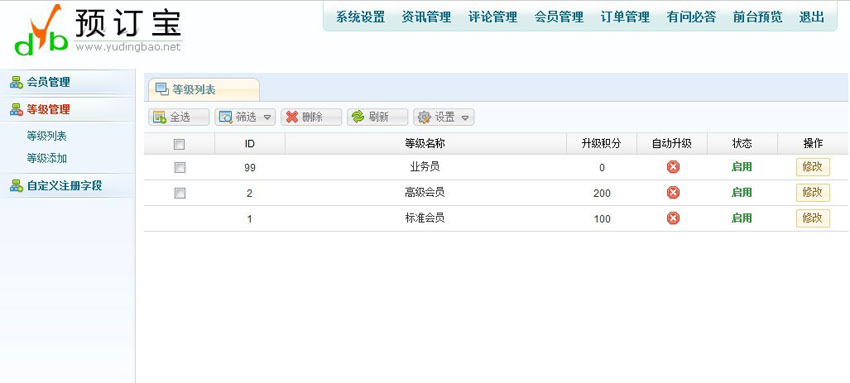
Task: Check the checkbox for ID 2 row
Action: tap(179, 193)
